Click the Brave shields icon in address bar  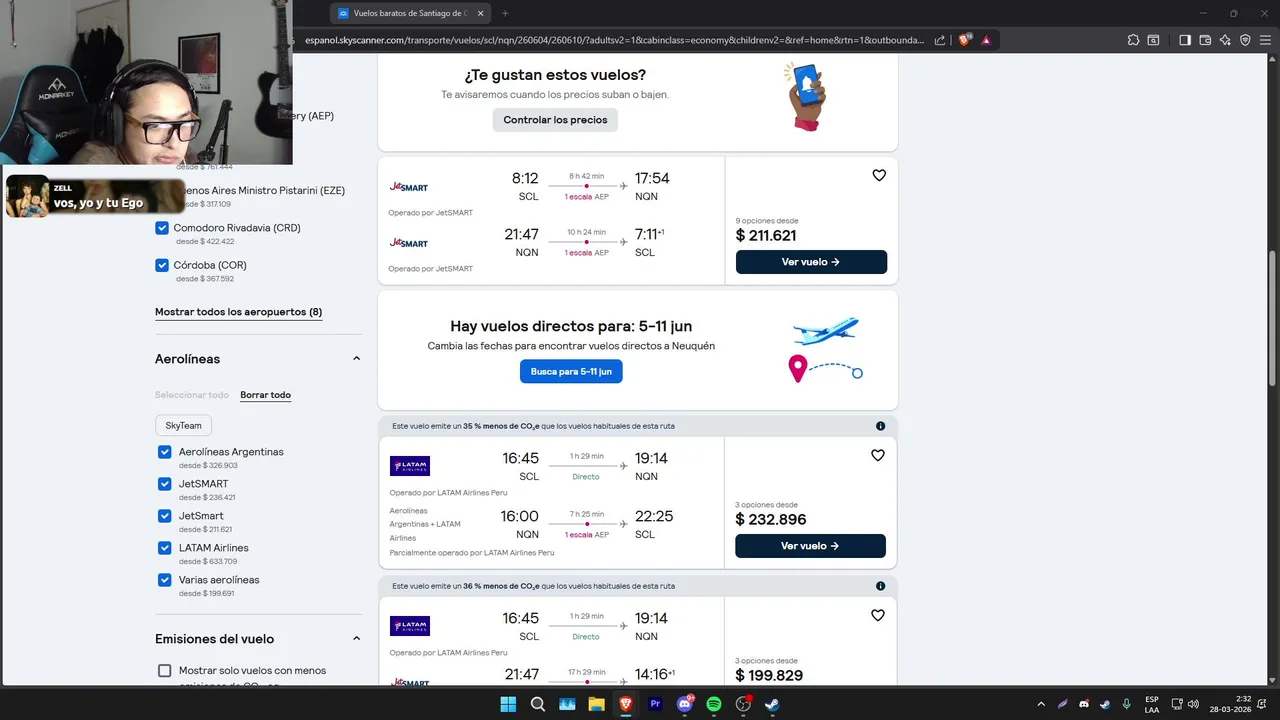[964, 40]
